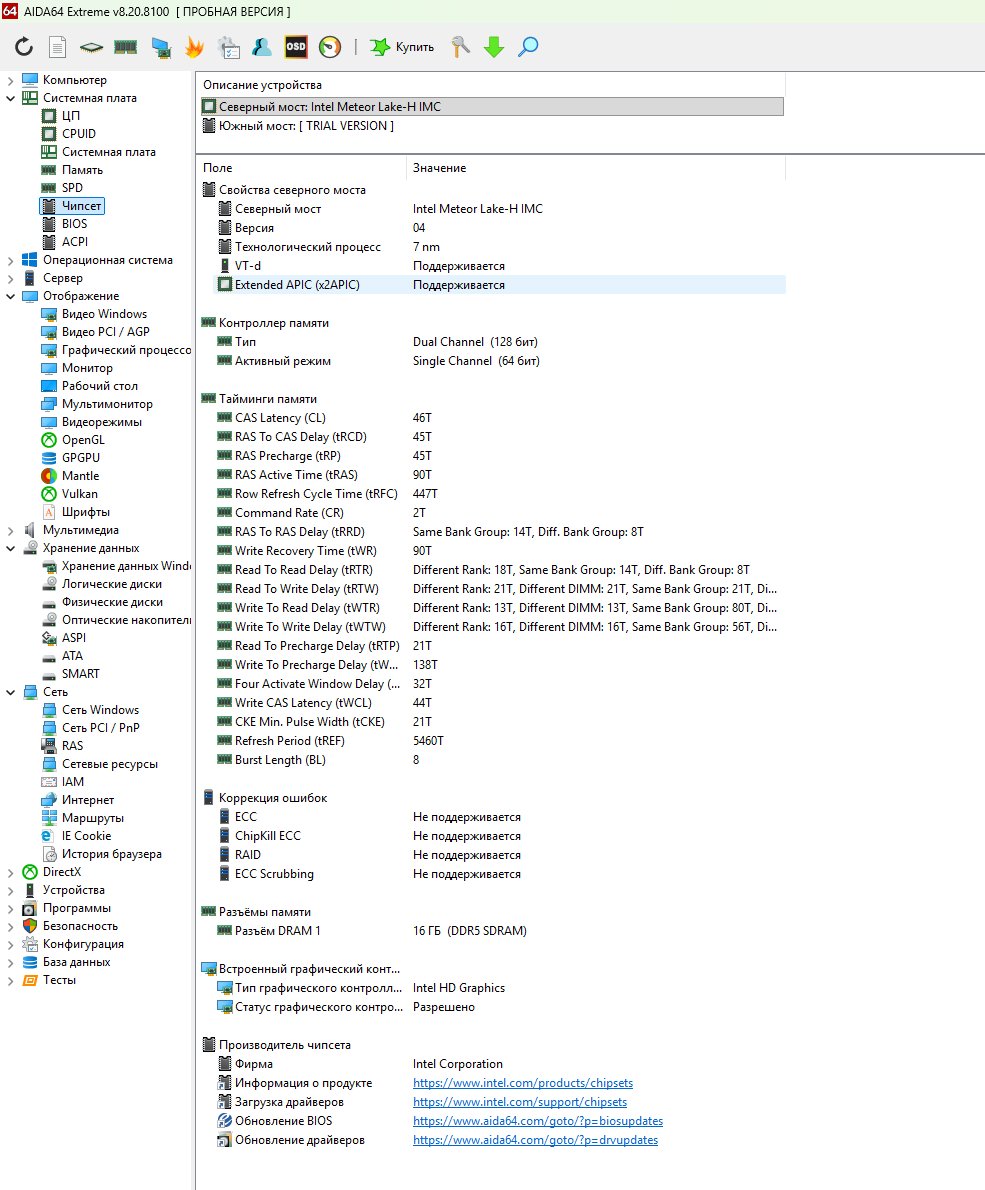Click the memory module toolbar icon

(125, 47)
